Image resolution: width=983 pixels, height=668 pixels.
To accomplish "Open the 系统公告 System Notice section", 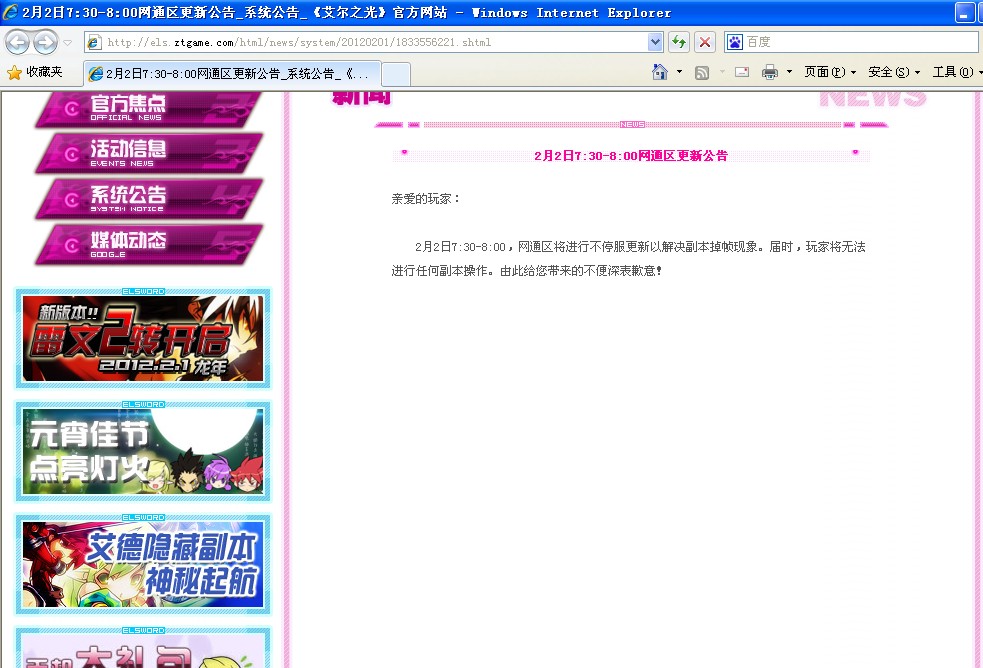I will pos(149,199).
